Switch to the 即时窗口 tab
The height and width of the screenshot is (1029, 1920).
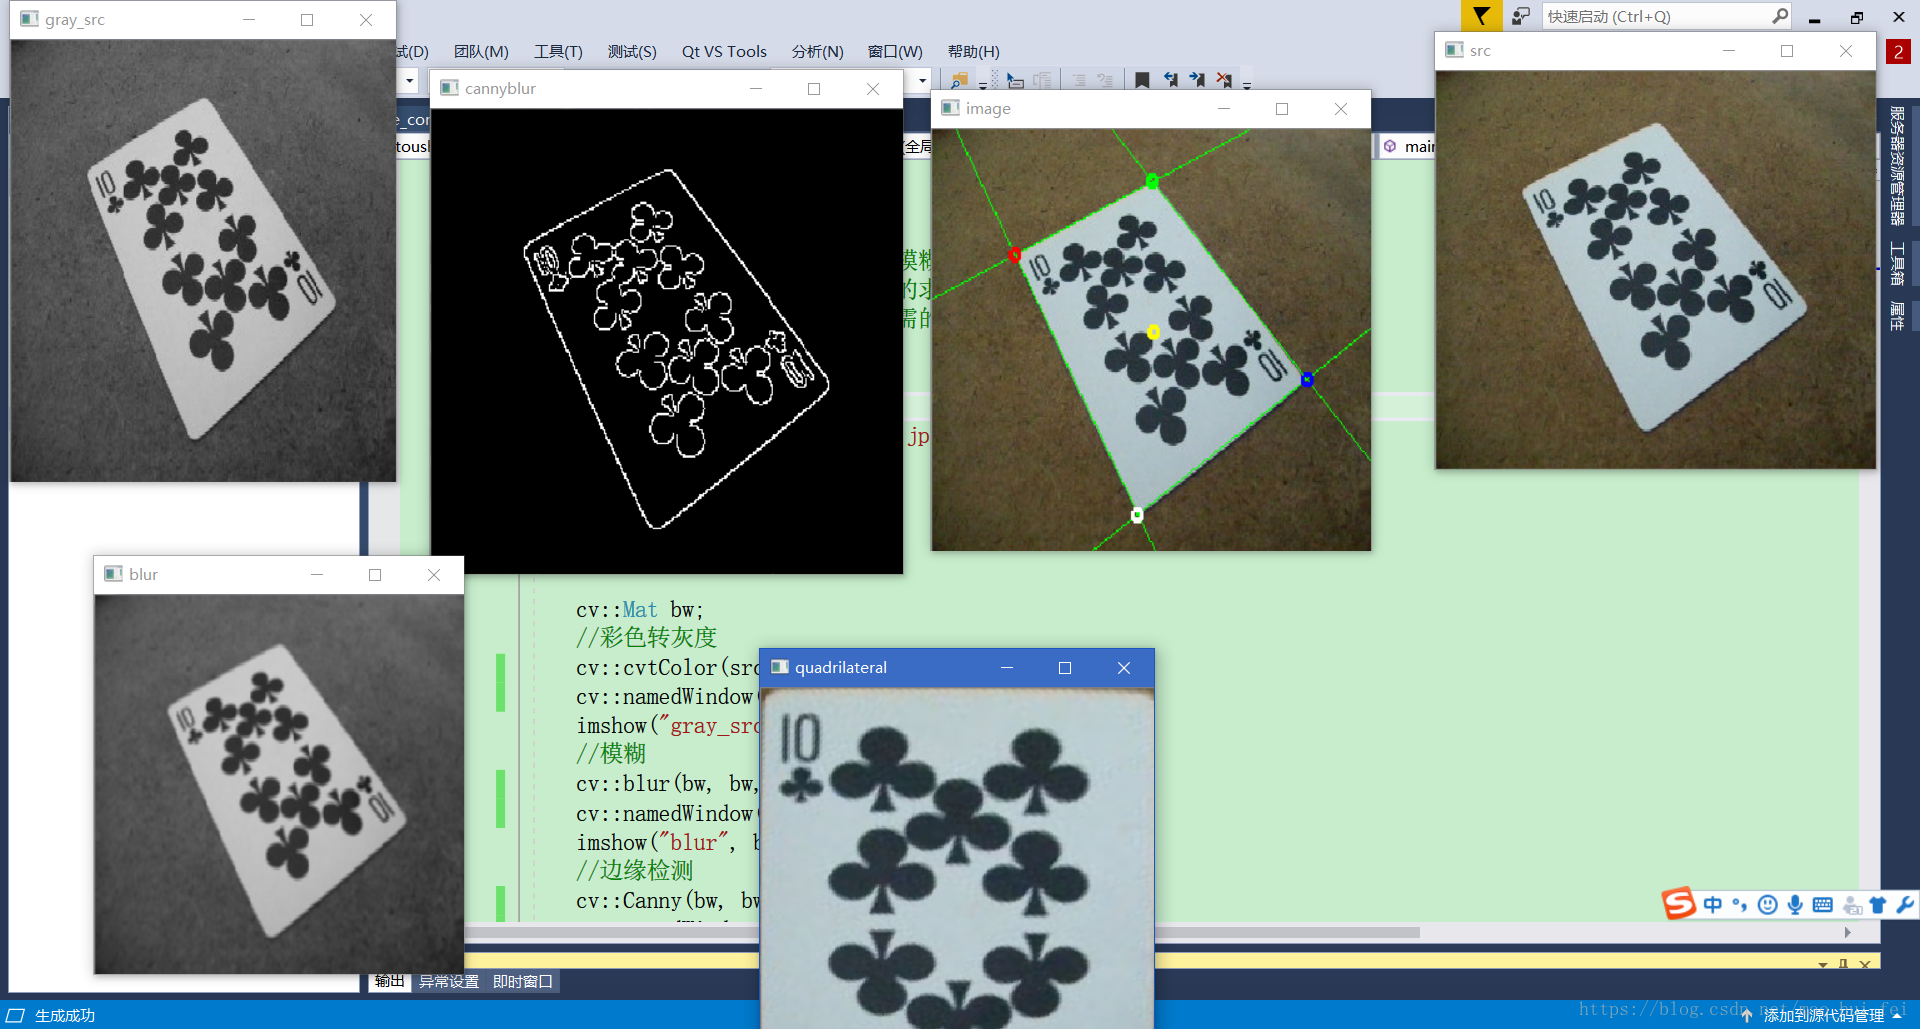click(523, 981)
